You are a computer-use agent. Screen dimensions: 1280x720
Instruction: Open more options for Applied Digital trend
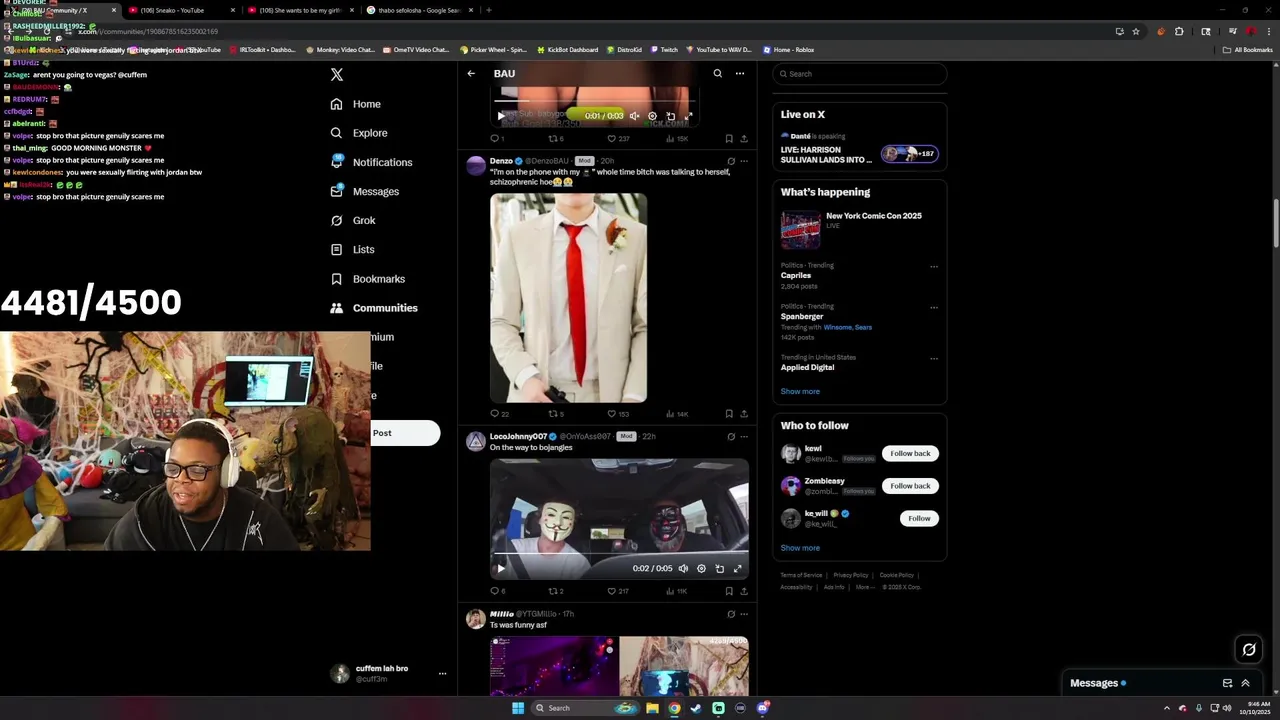pos(934,358)
